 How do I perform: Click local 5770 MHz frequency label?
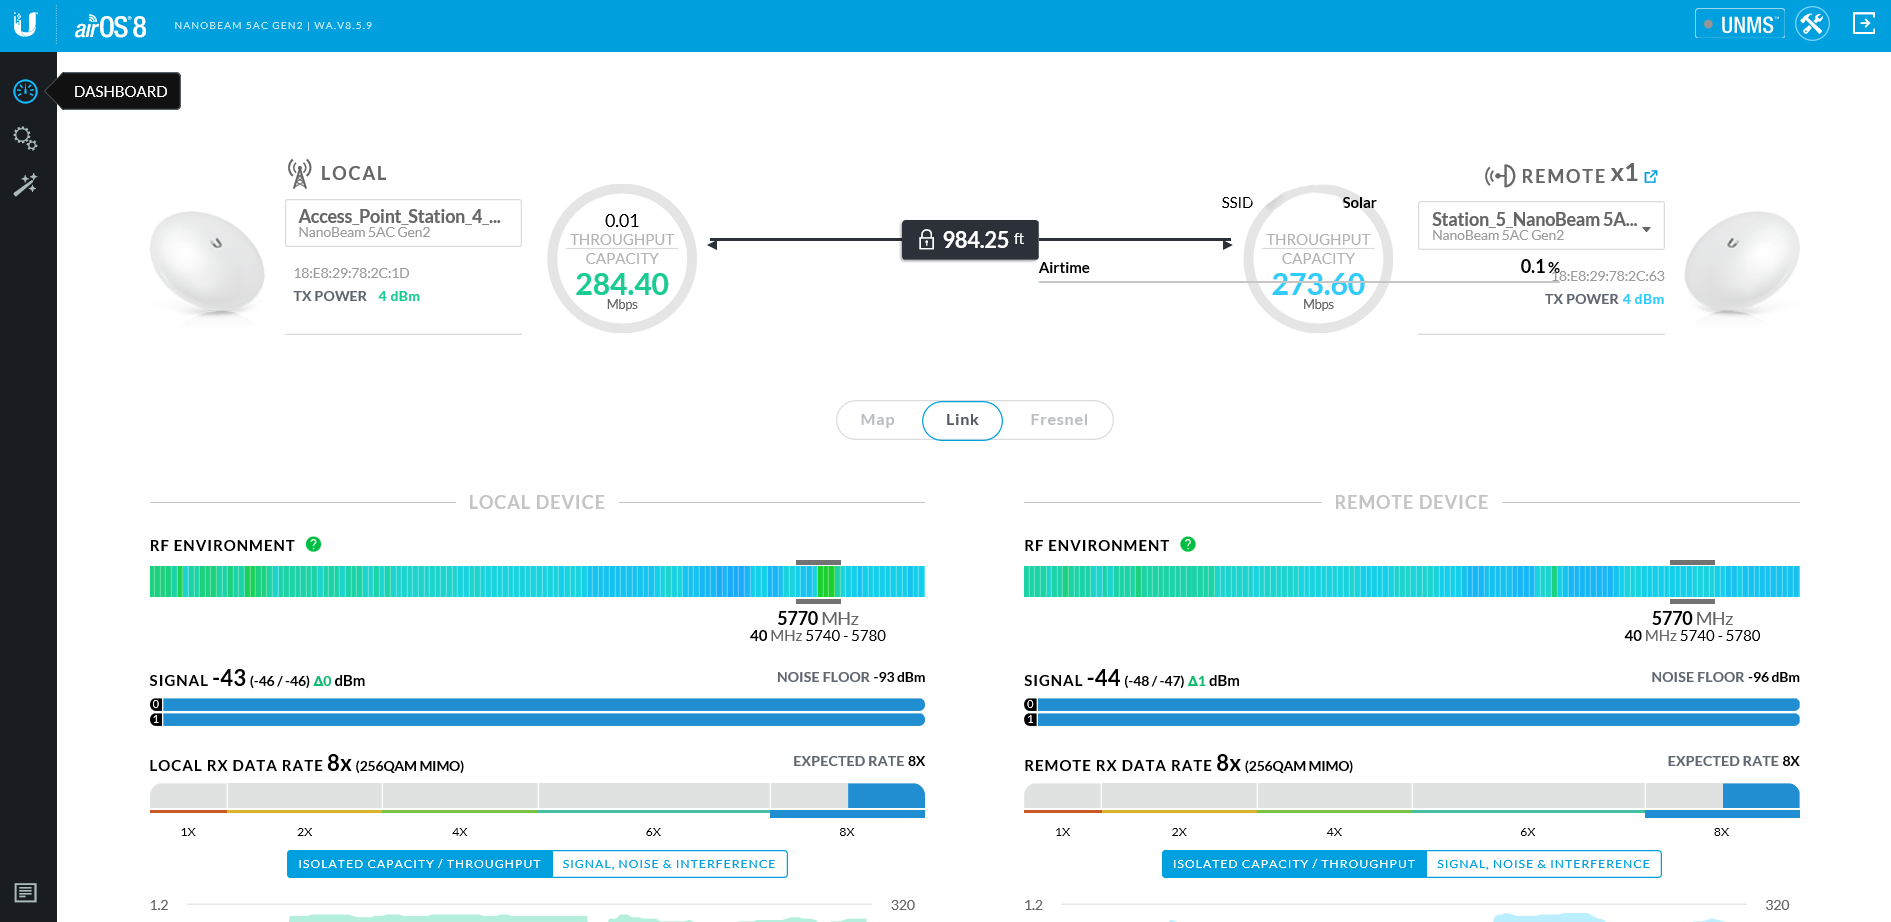(x=818, y=618)
